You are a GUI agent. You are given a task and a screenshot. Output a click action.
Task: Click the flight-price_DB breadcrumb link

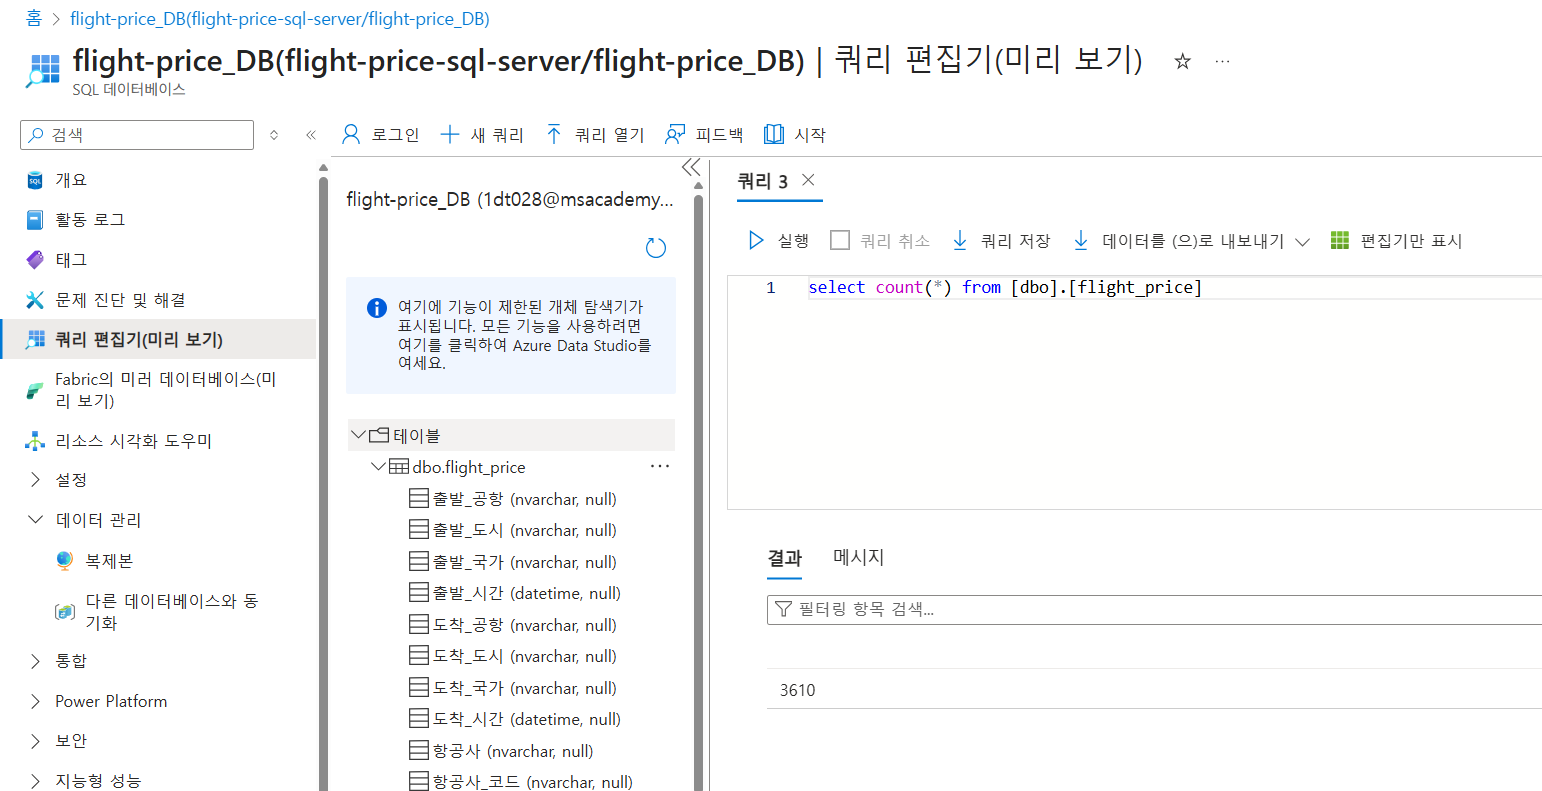(x=279, y=19)
